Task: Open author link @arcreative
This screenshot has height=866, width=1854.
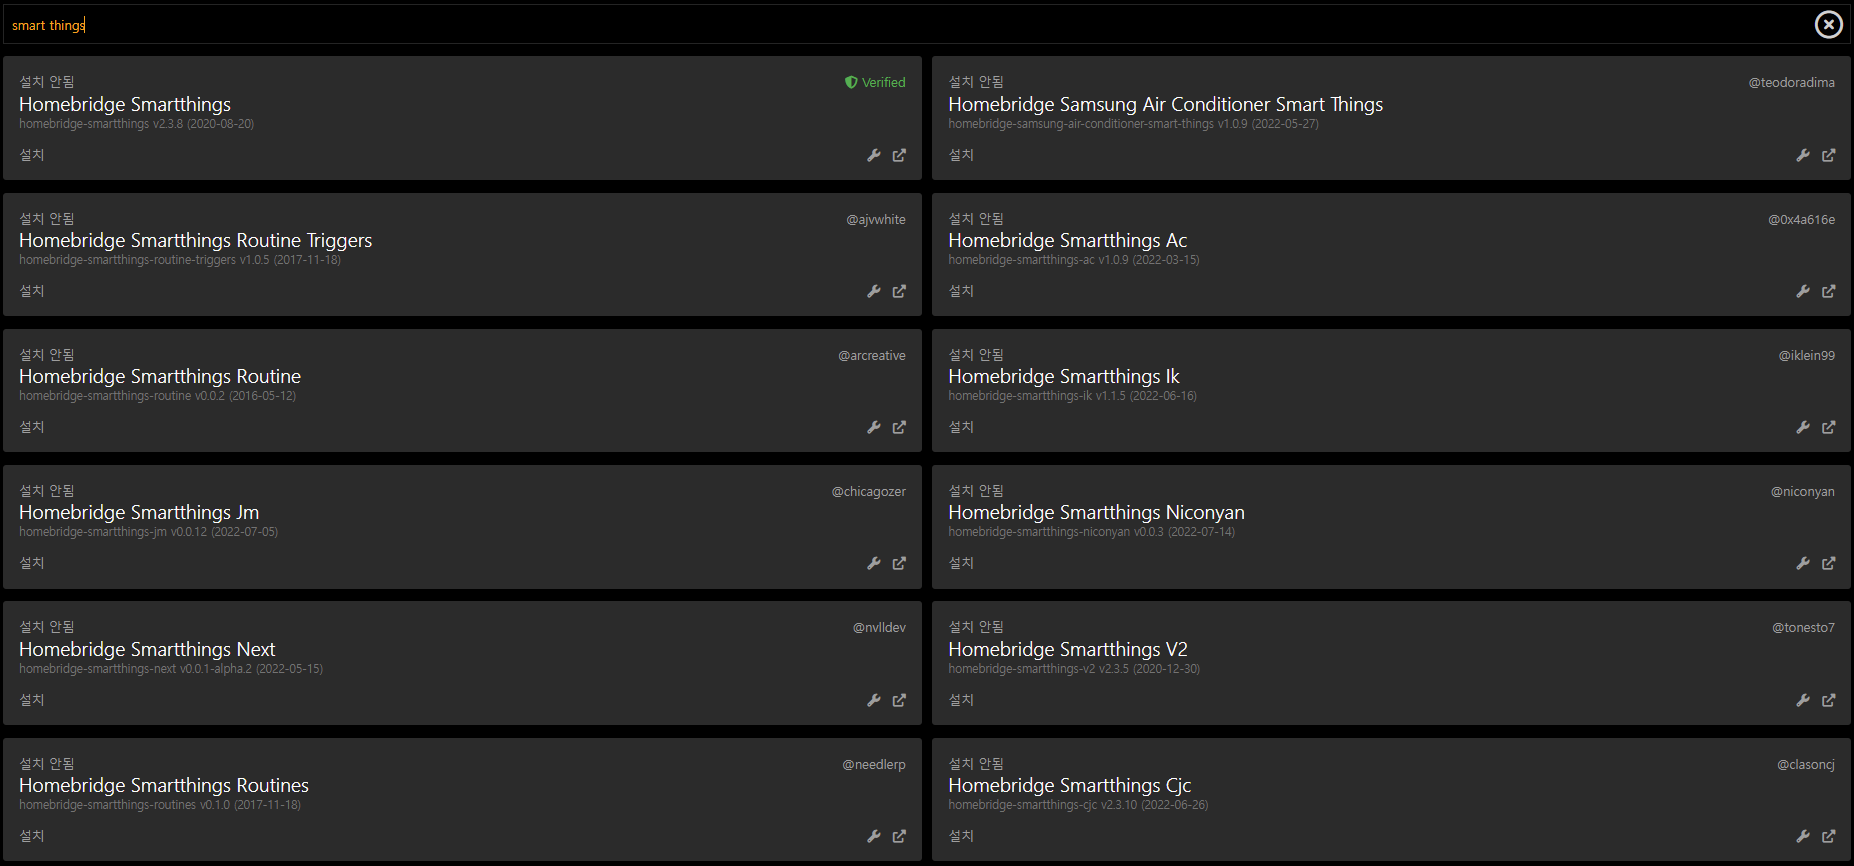Action: point(872,355)
